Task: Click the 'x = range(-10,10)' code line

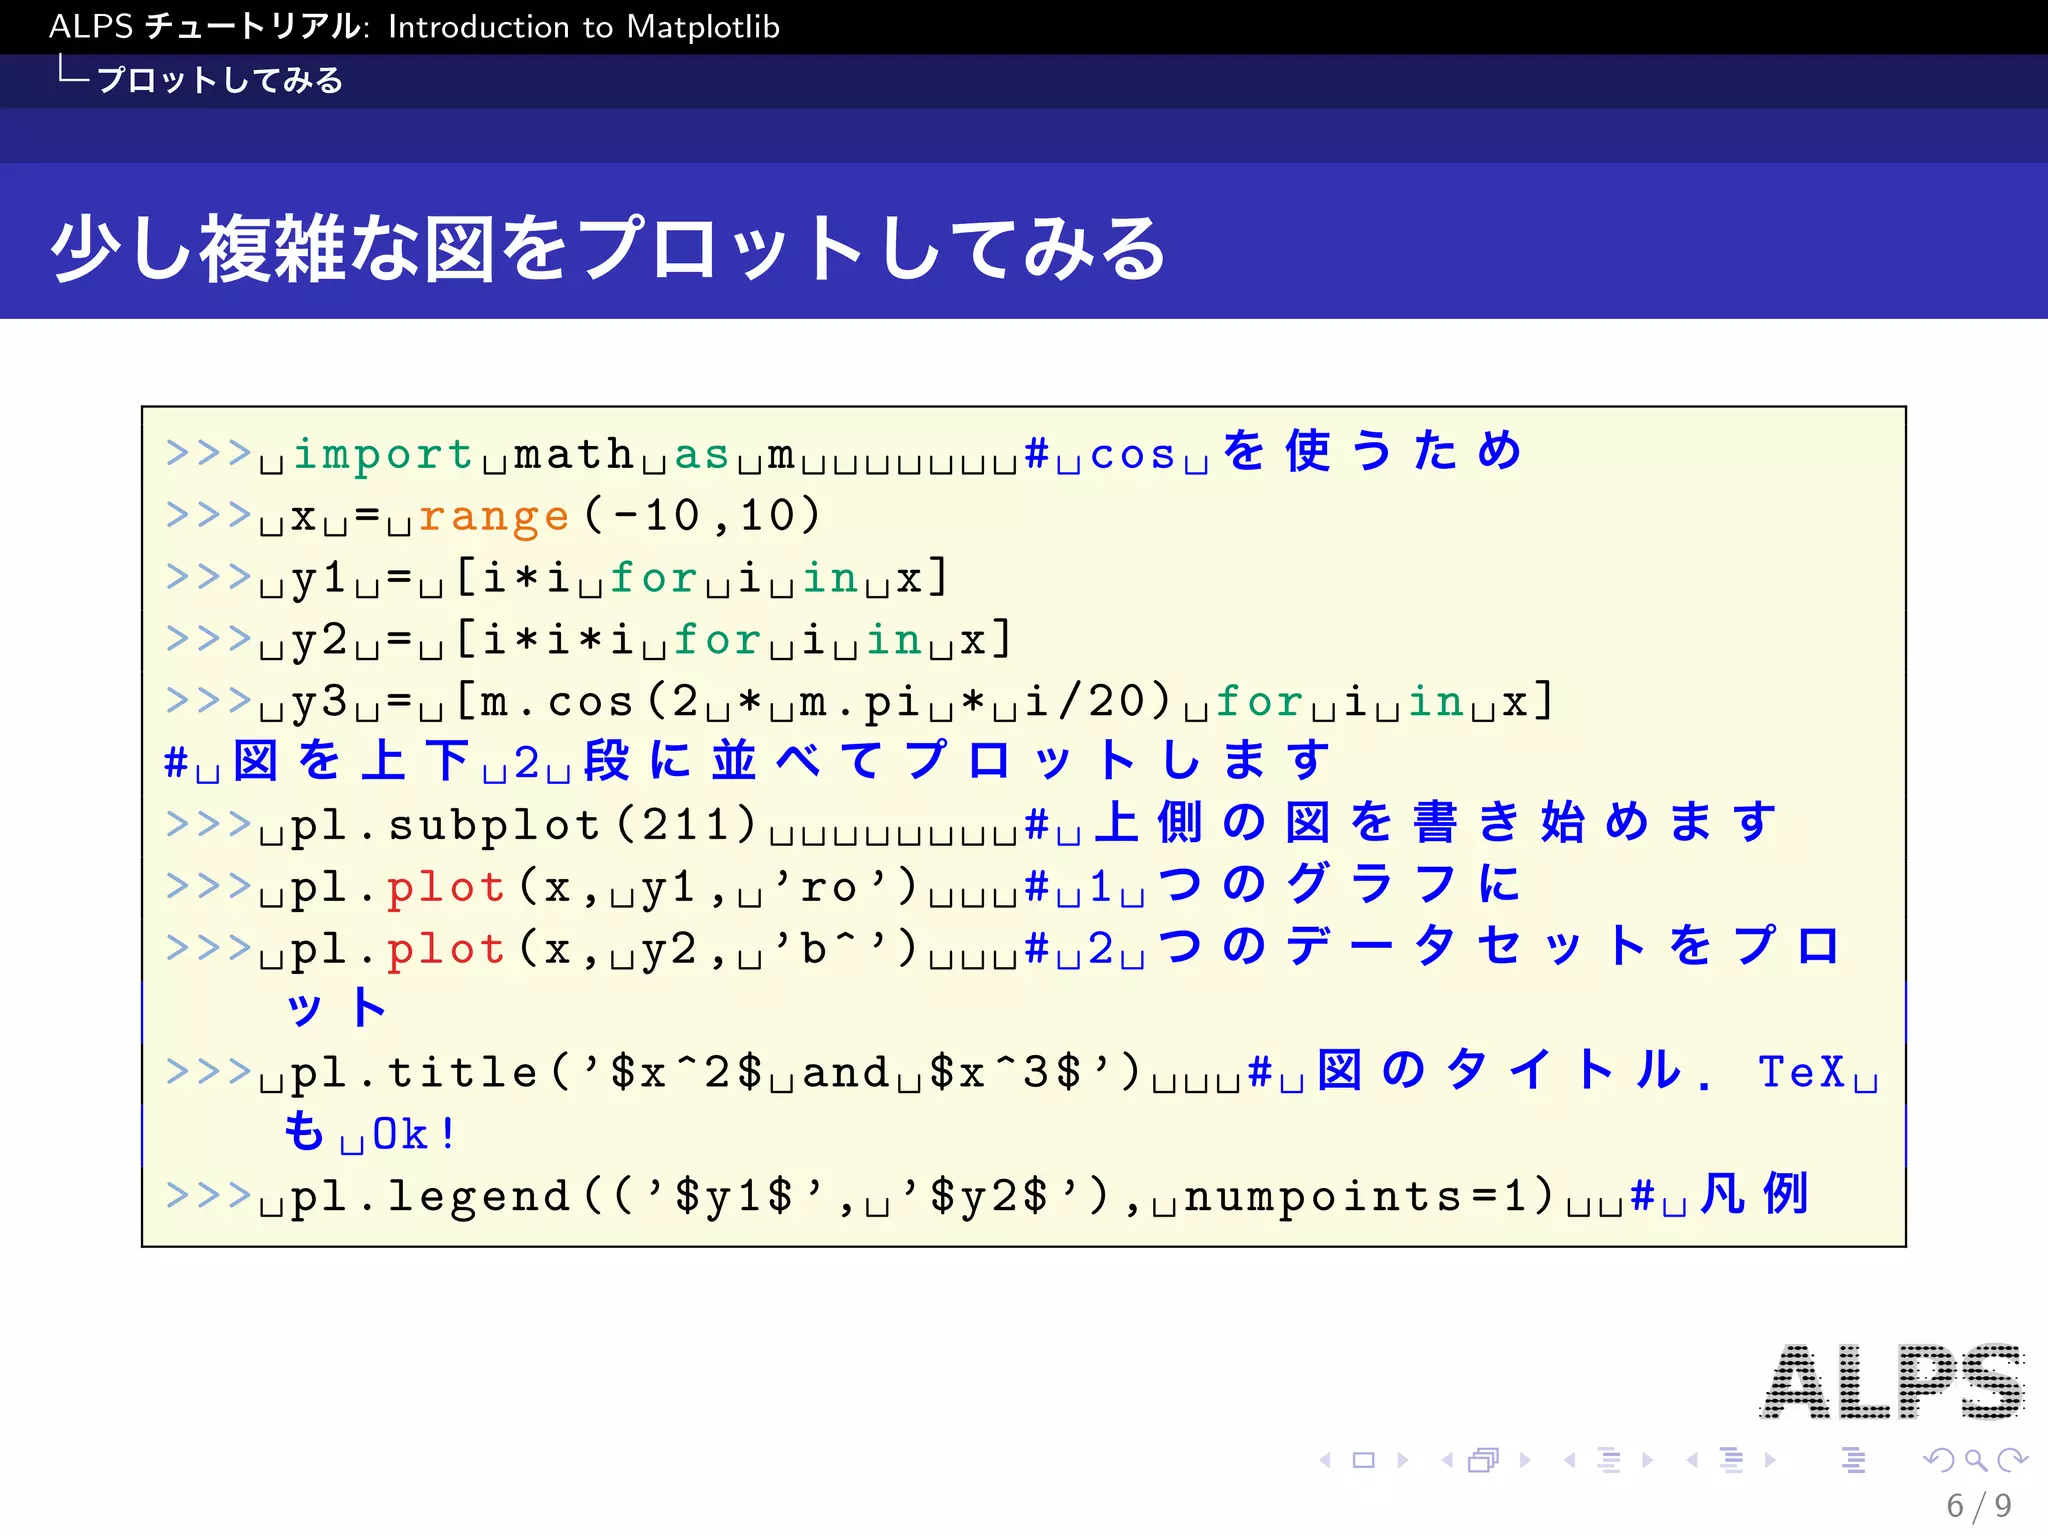Action: [x=494, y=516]
